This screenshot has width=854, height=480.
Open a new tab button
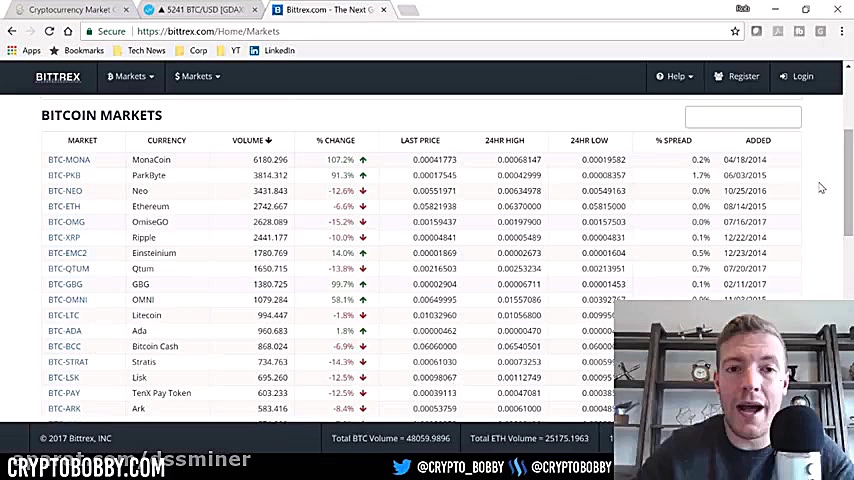point(408,10)
